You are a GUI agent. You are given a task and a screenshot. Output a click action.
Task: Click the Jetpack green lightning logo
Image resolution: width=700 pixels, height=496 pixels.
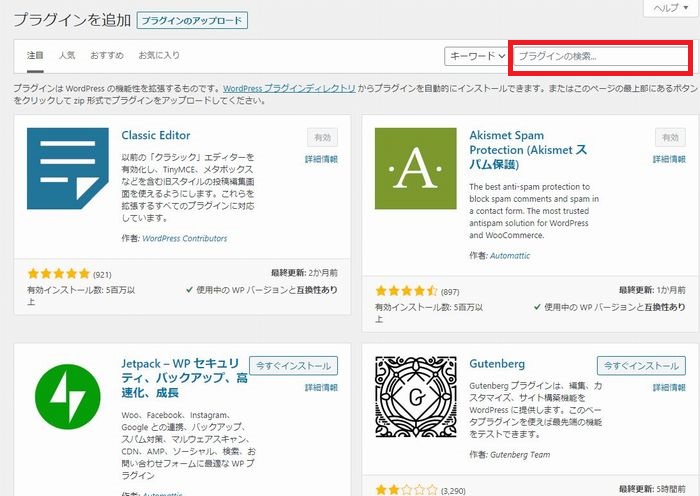pos(67,396)
